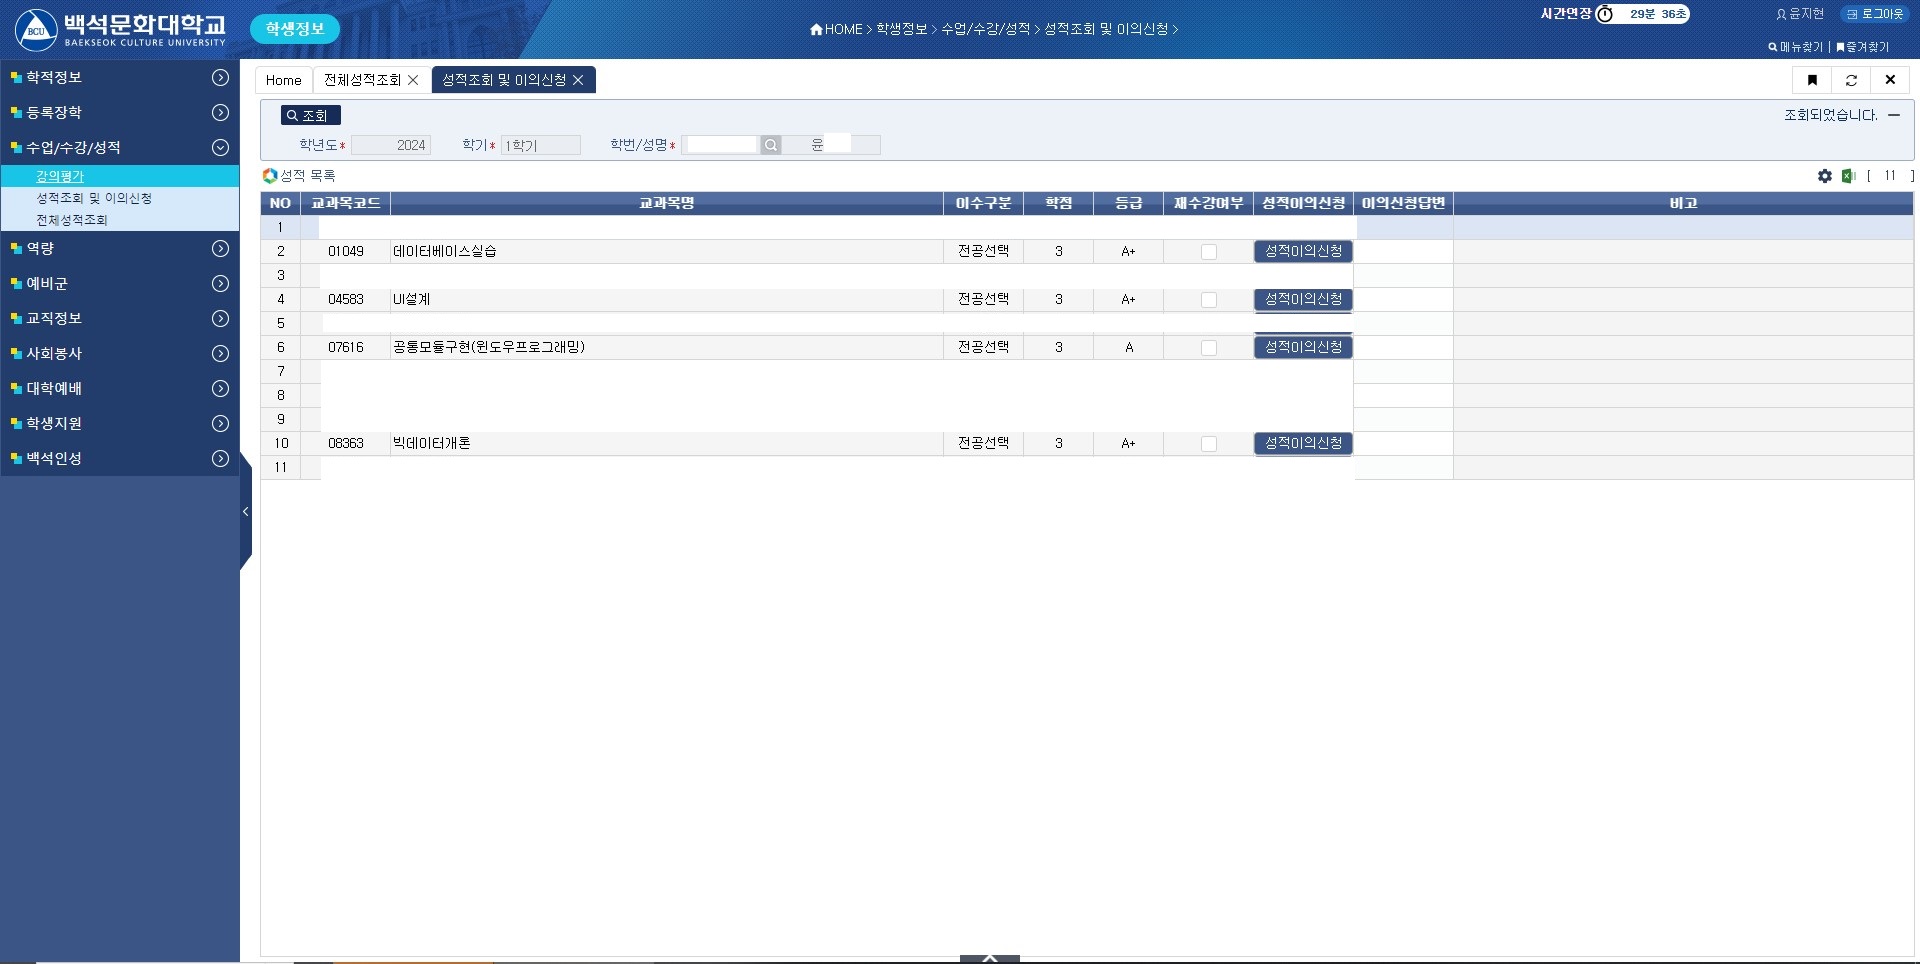Bookmark the current page with the bookmark icon
This screenshot has height=964, width=1920.
(1812, 80)
